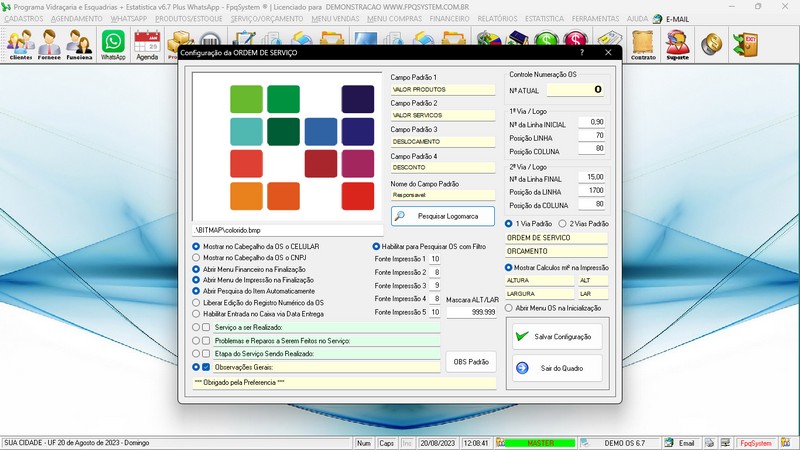Screen dimensions: 800x450
Task: Select Mostrar no Cabeçalho da OS o CELULAR
Action: [196, 246]
